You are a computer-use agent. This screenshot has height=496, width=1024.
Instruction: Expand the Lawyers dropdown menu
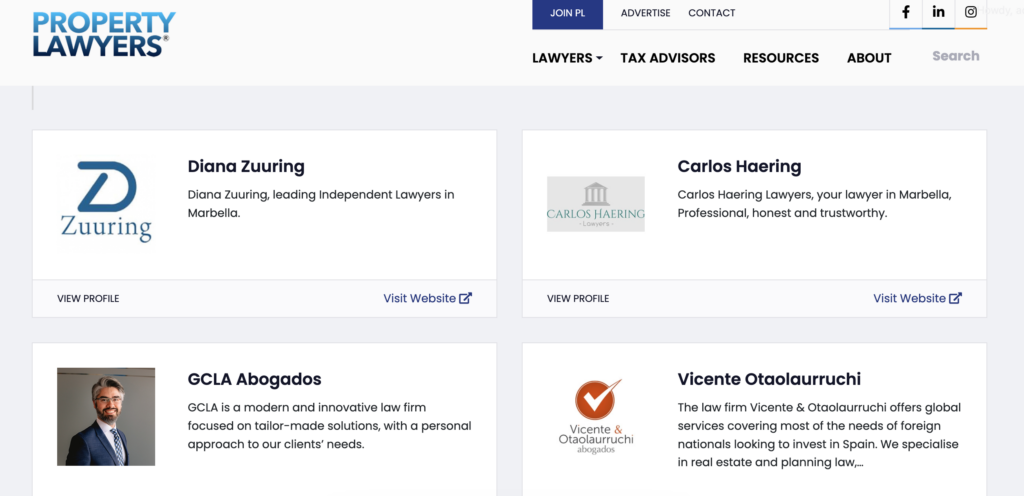(x=567, y=58)
